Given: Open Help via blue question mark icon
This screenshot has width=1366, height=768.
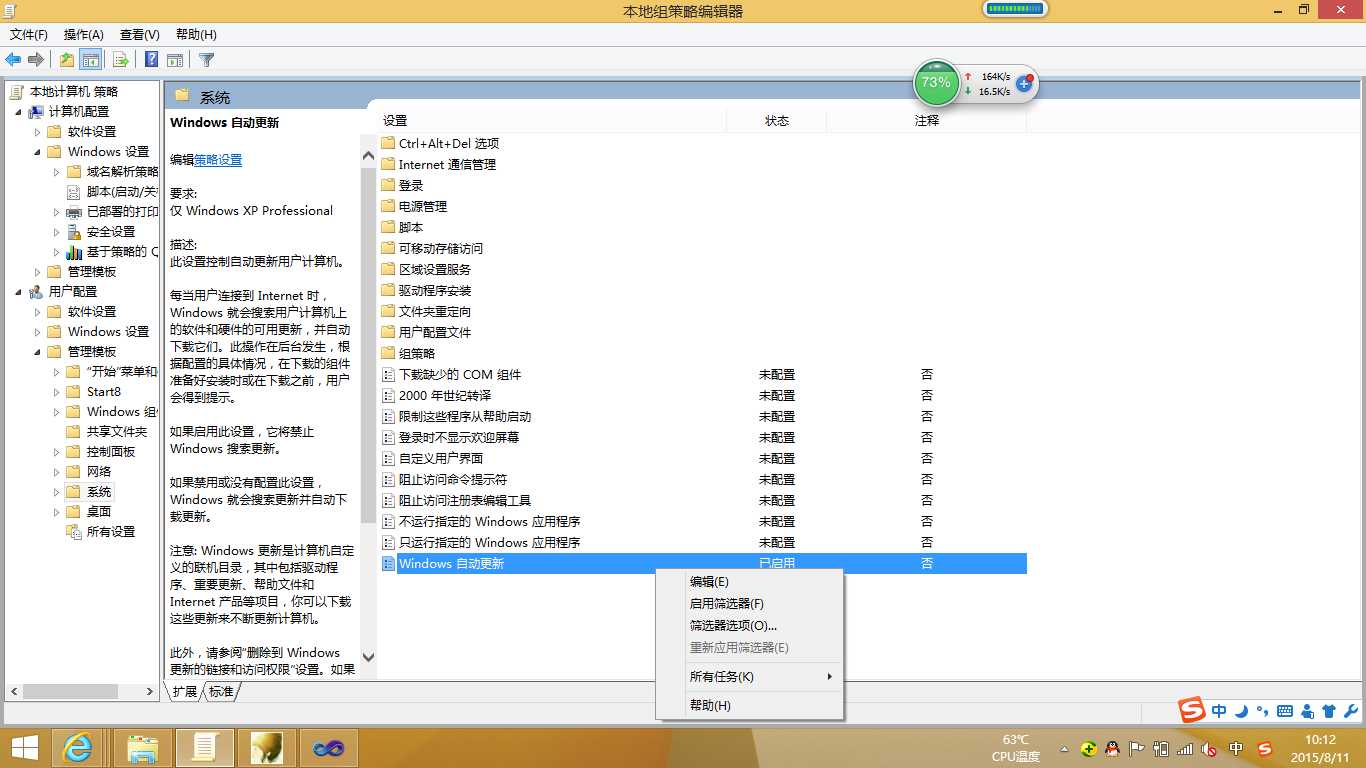Looking at the screenshot, I should [152, 60].
